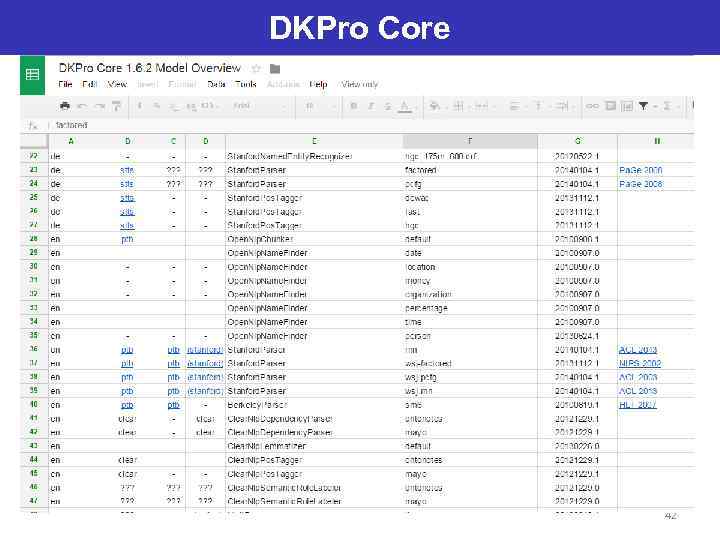This screenshot has width=720, height=540.
Task: Open the 'HLT 2007' link
Action: point(637,405)
